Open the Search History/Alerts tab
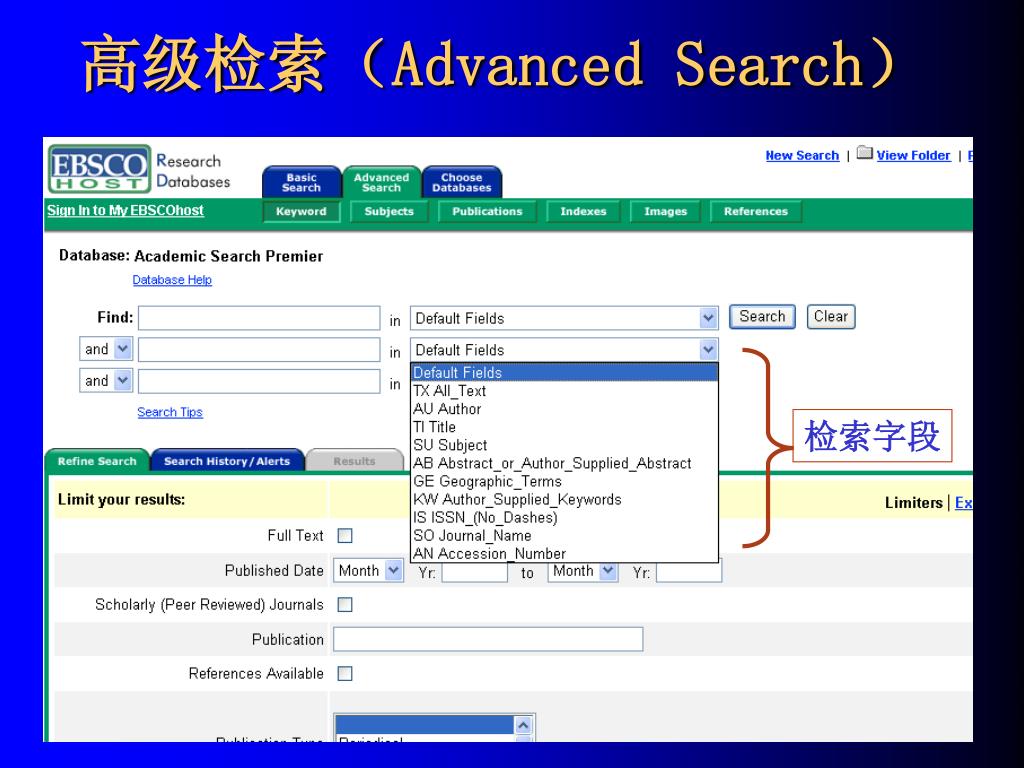The height and width of the screenshot is (768, 1024). pos(227,460)
